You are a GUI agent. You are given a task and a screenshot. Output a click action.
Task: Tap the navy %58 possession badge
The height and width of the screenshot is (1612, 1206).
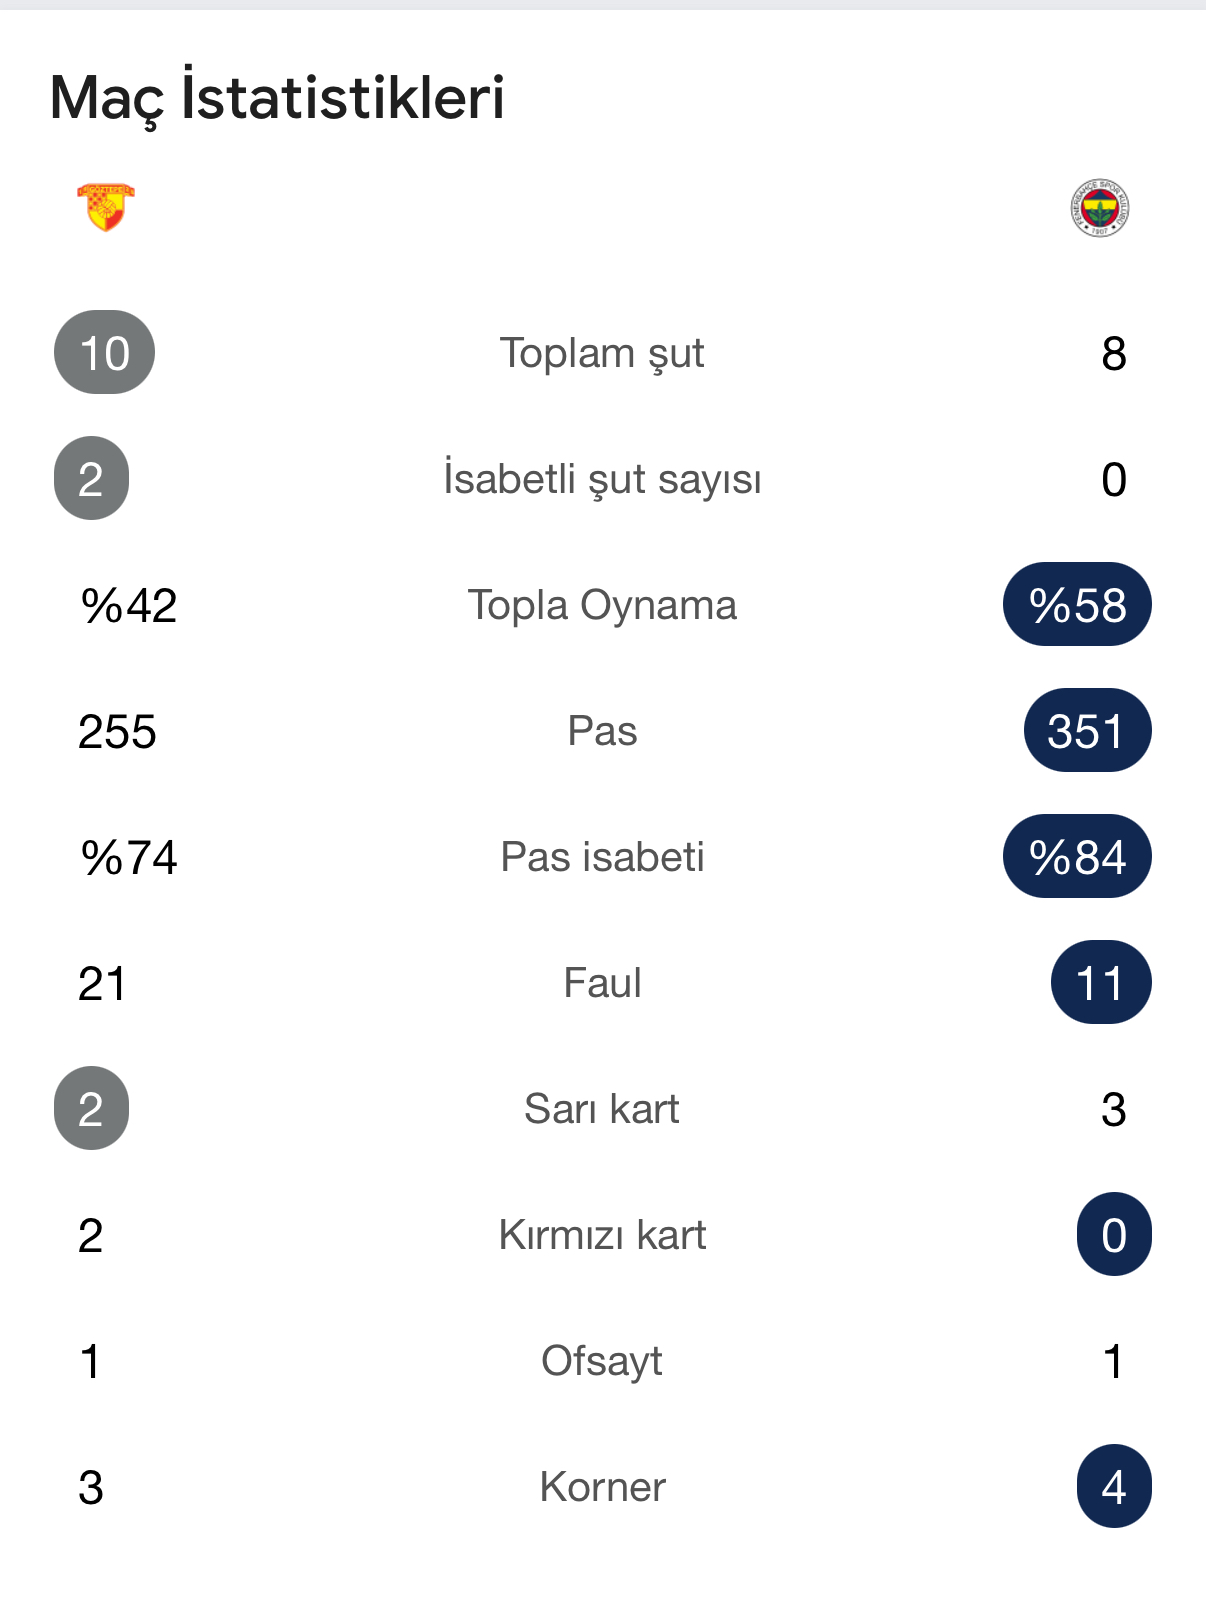[x=1077, y=605]
